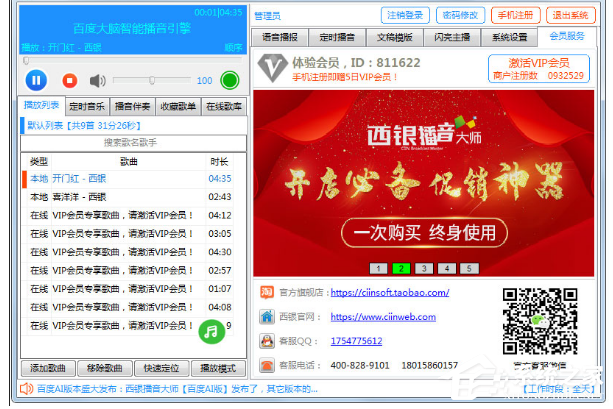
Task: Click the 歌曲 column header
Action: (129, 162)
